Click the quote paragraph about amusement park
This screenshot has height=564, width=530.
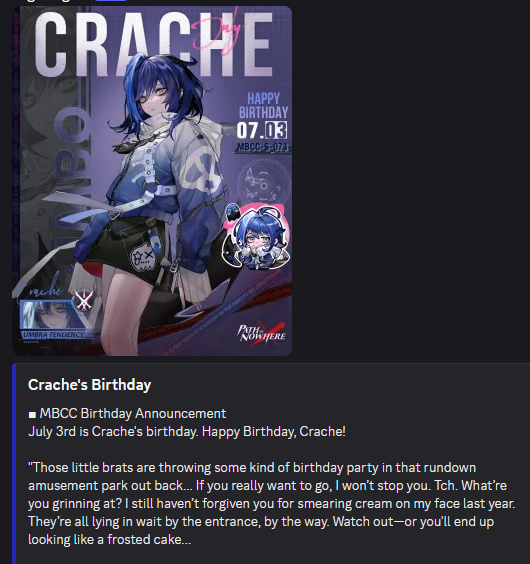click(x=272, y=504)
